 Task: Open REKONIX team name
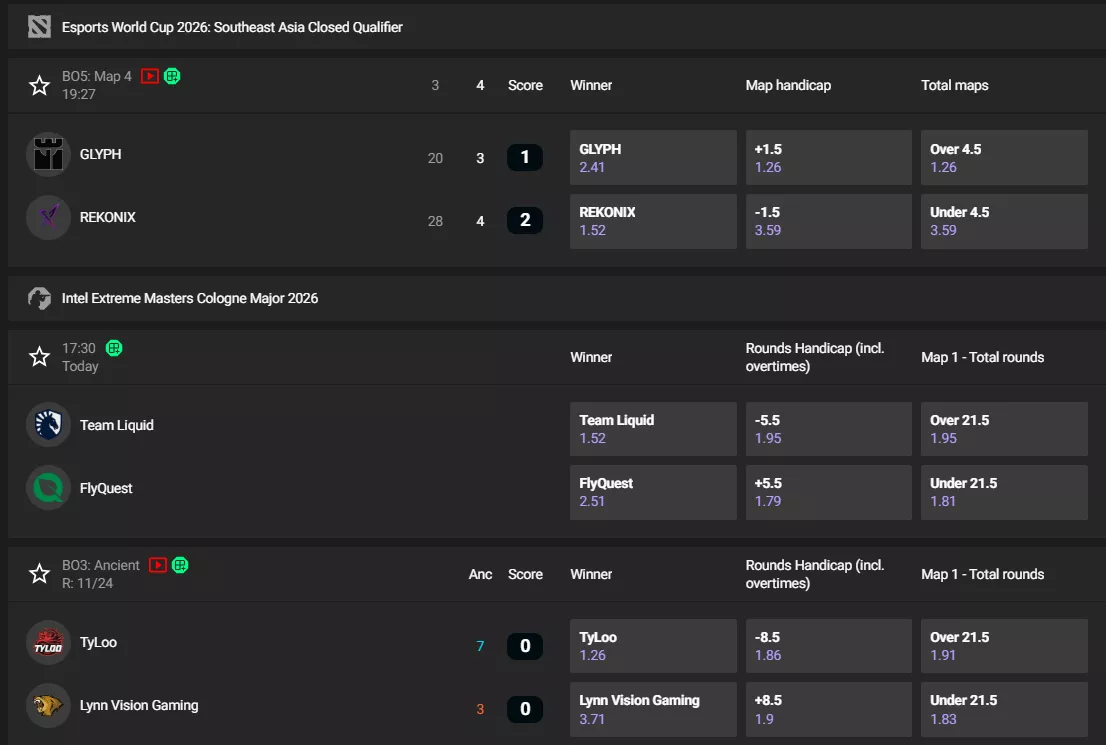[x=107, y=217]
